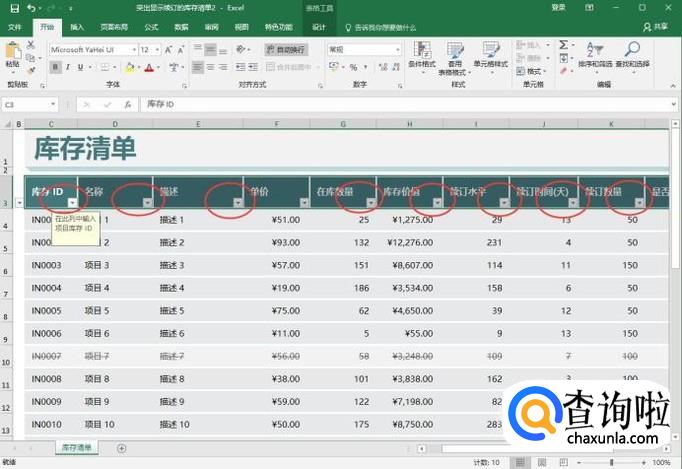The width and height of the screenshot is (682, 469).
Task: Toggle the Underline formatting button
Action: click(x=83, y=68)
